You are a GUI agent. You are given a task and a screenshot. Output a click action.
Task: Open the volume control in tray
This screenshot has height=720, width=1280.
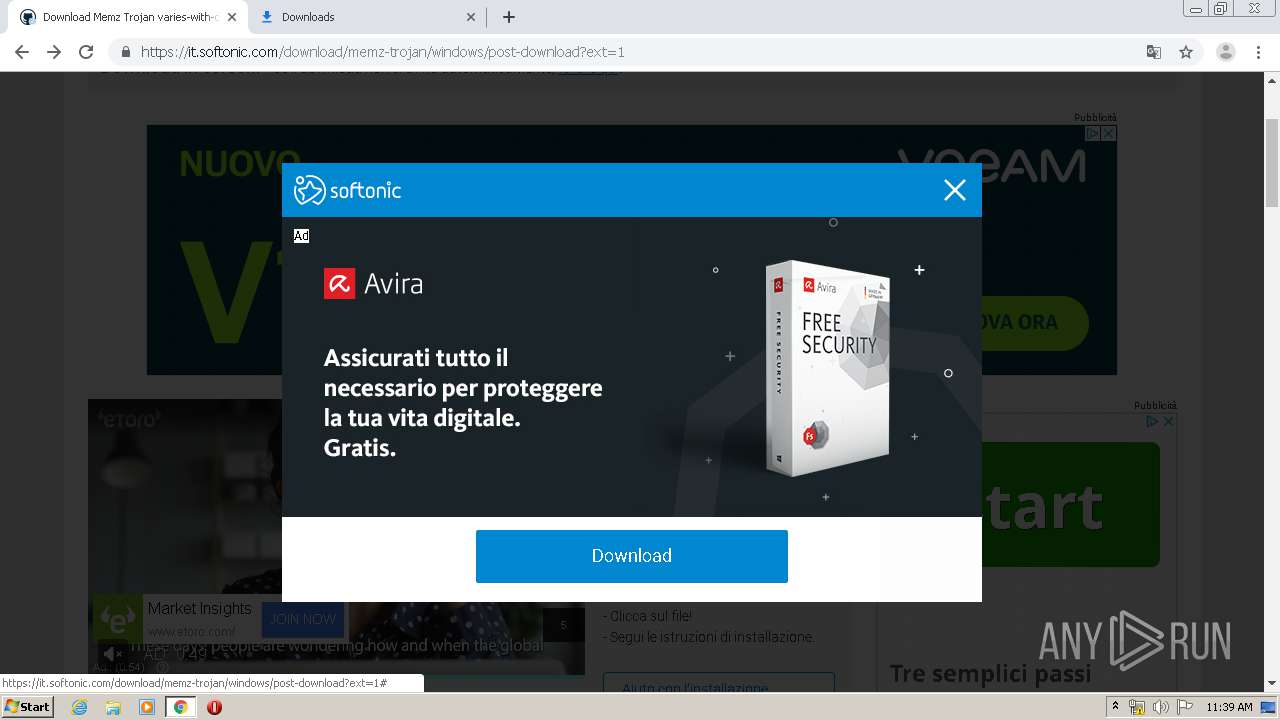point(1160,707)
